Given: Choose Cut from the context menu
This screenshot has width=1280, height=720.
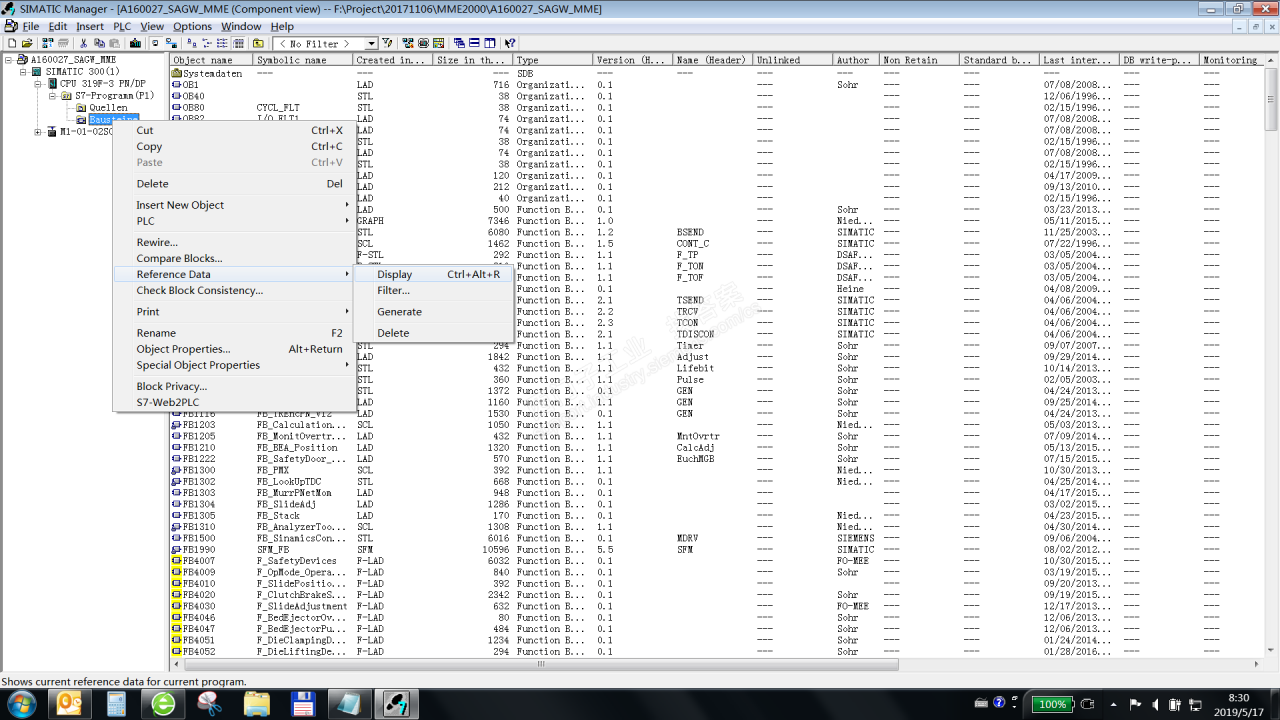Looking at the screenshot, I should (235, 130).
